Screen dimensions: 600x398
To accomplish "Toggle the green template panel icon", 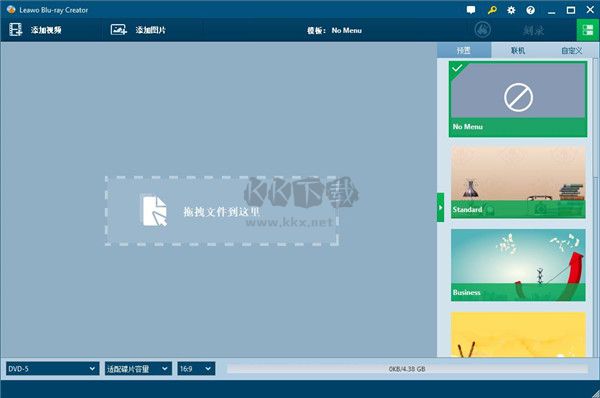I will (588, 30).
